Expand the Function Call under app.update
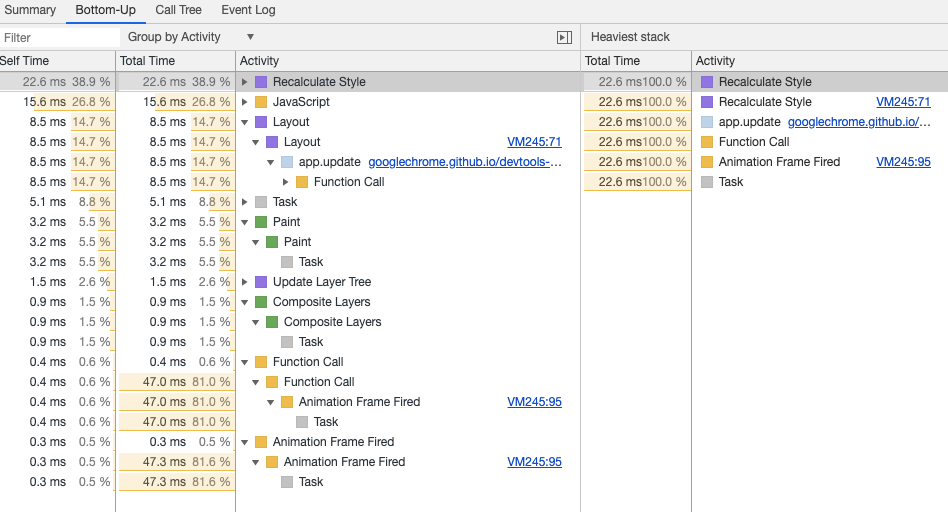 coord(285,181)
